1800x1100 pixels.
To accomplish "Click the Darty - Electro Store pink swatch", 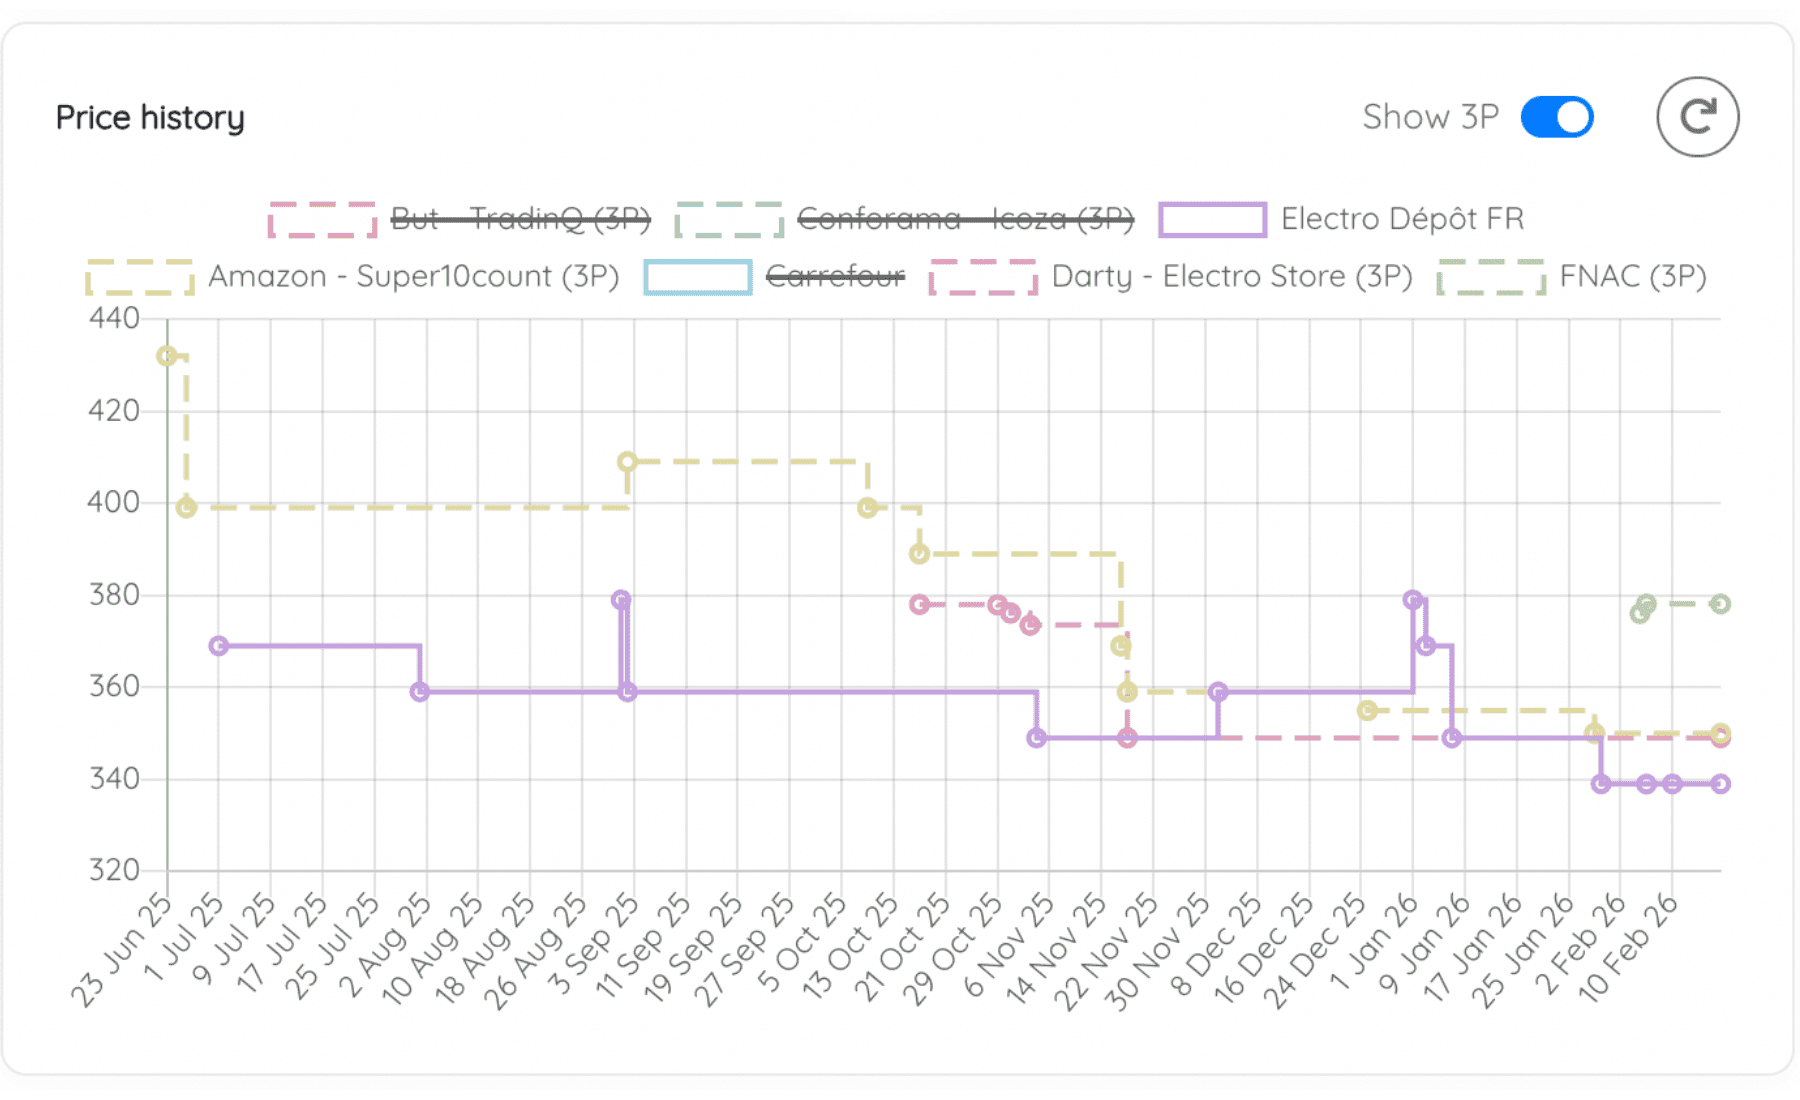I will (x=983, y=276).
